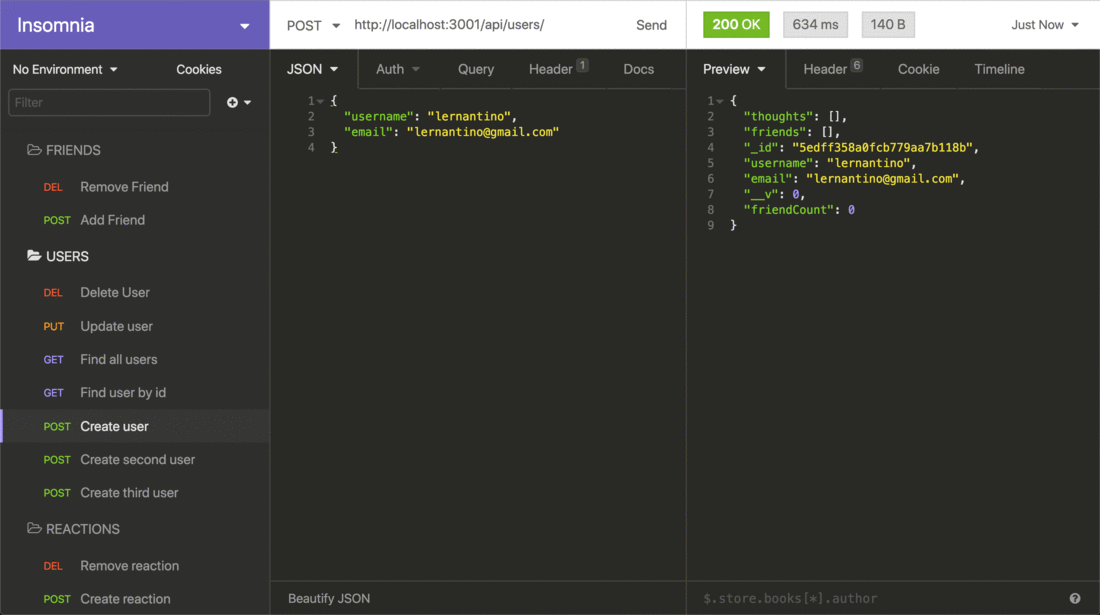1100x615 pixels.
Task: Select the DEL icon for Delete User
Action: coord(53,292)
